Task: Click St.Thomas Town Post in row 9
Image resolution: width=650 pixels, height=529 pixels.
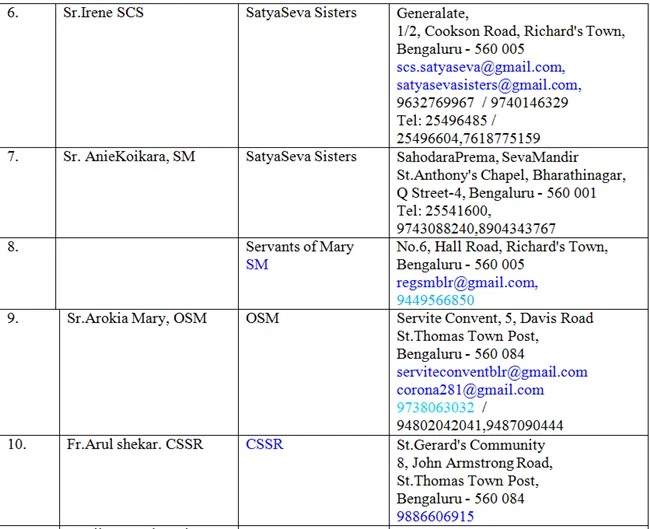Action: pos(468,336)
